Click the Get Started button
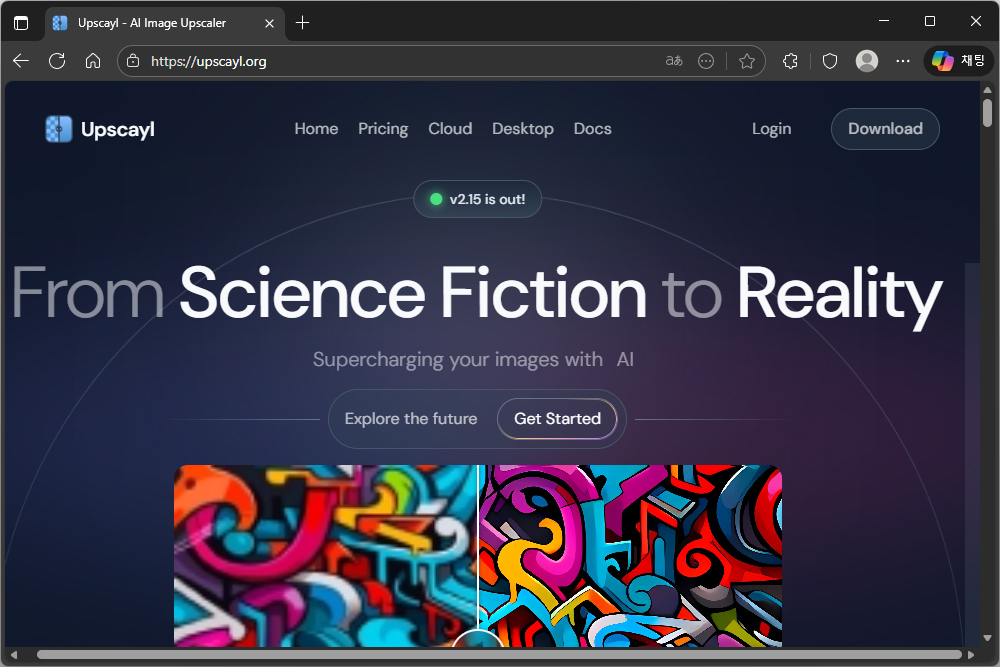 click(x=557, y=419)
